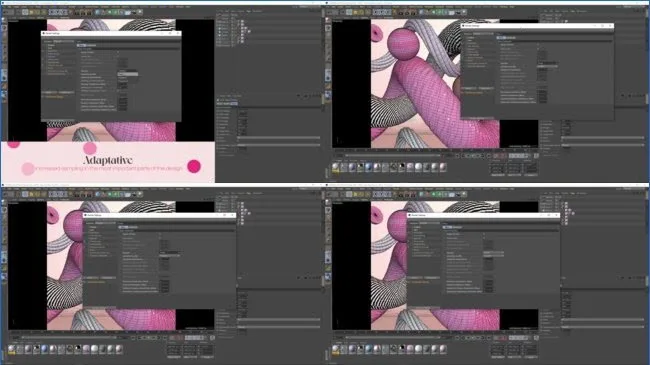The image size is (650, 365).
Task: Click lower attribute slider in bottom-left window
Action: (x=279, y=327)
